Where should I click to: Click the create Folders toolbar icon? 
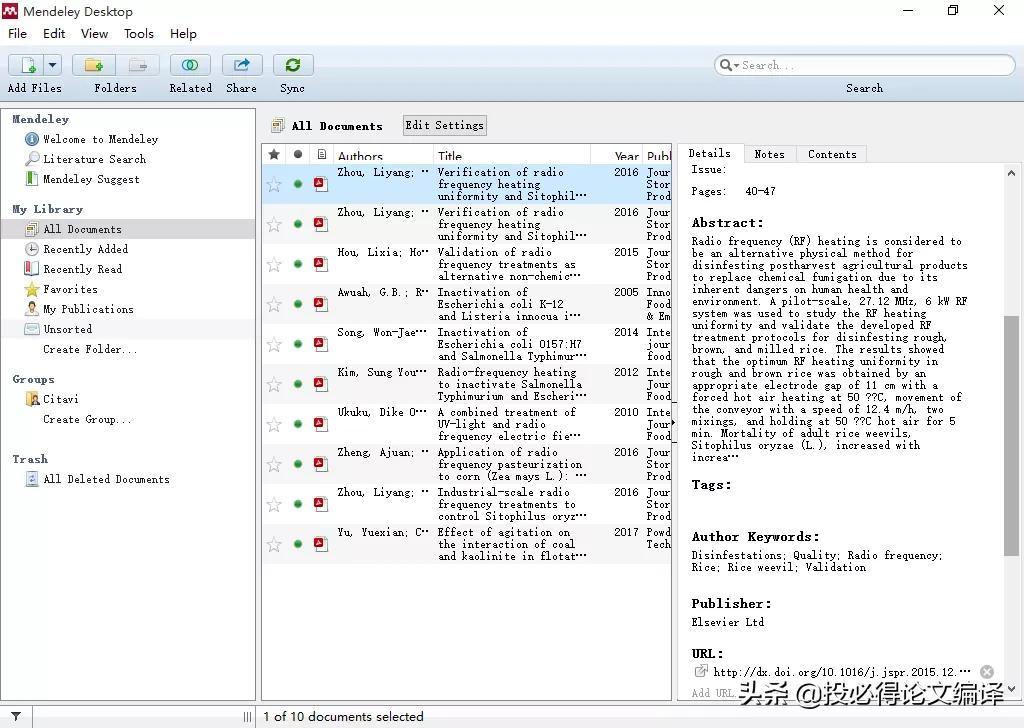pos(94,65)
